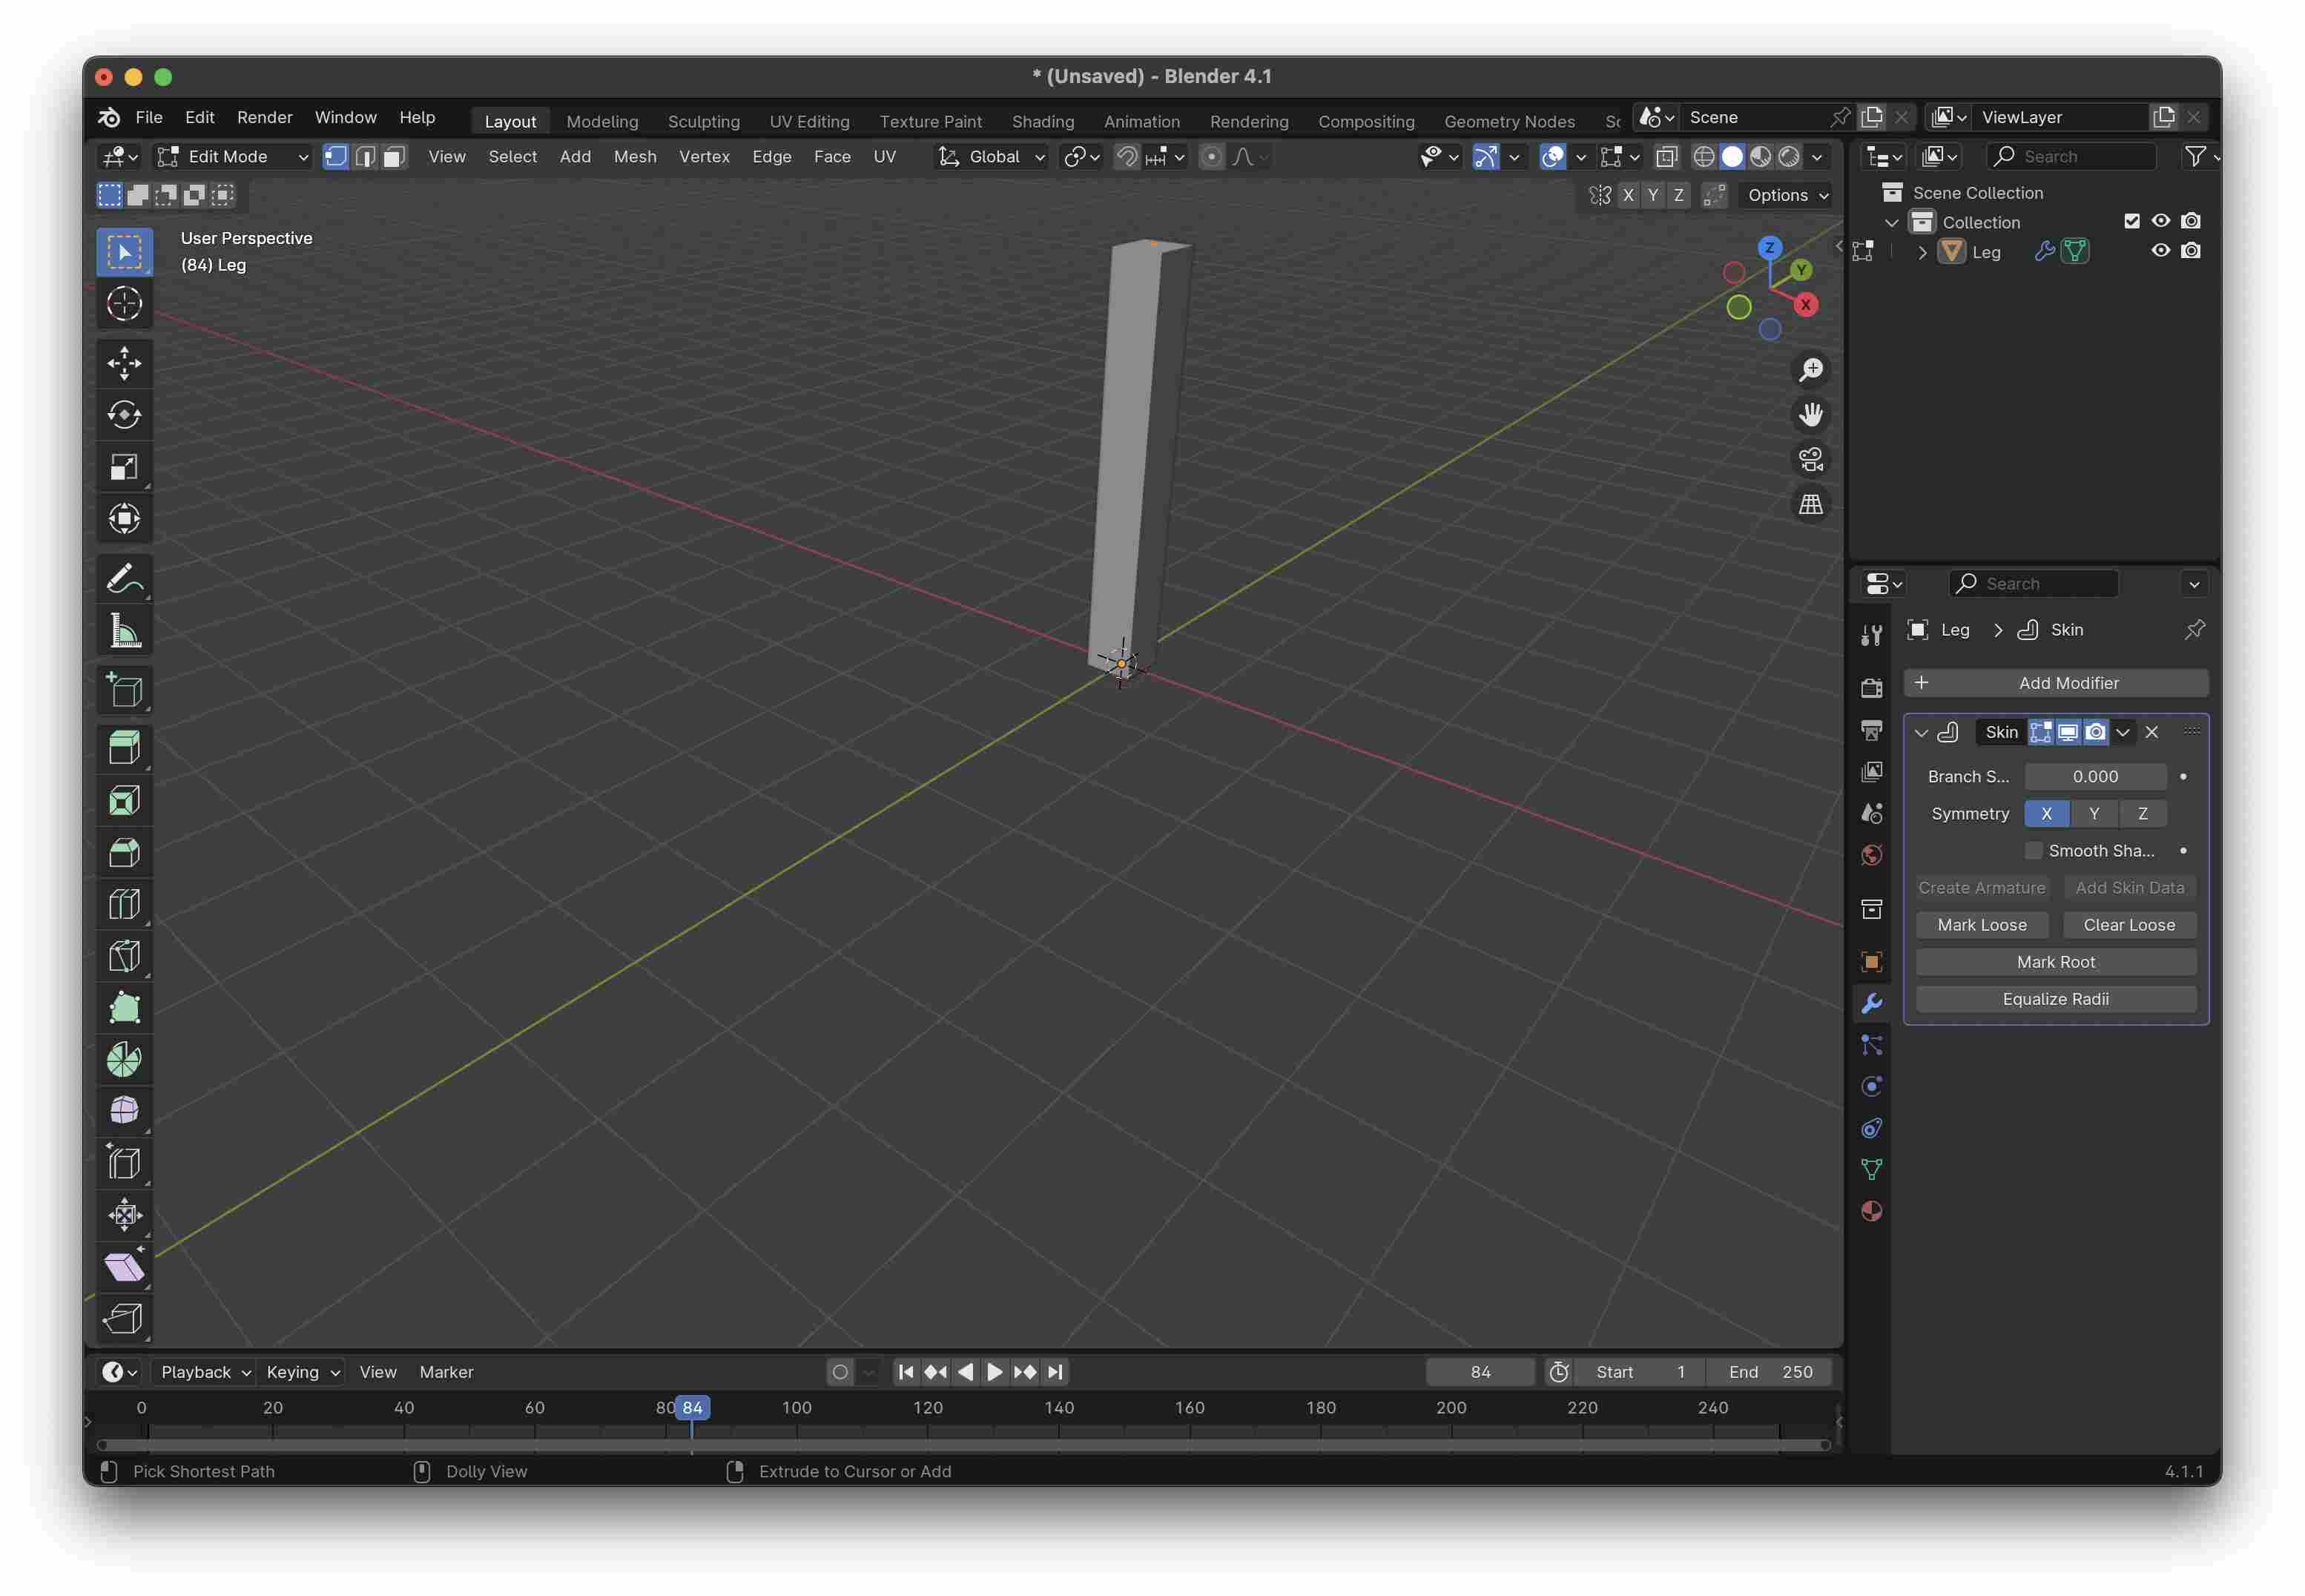This screenshot has width=2305, height=1596.
Task: Open the Material properties tab icon
Action: [x=1872, y=1212]
